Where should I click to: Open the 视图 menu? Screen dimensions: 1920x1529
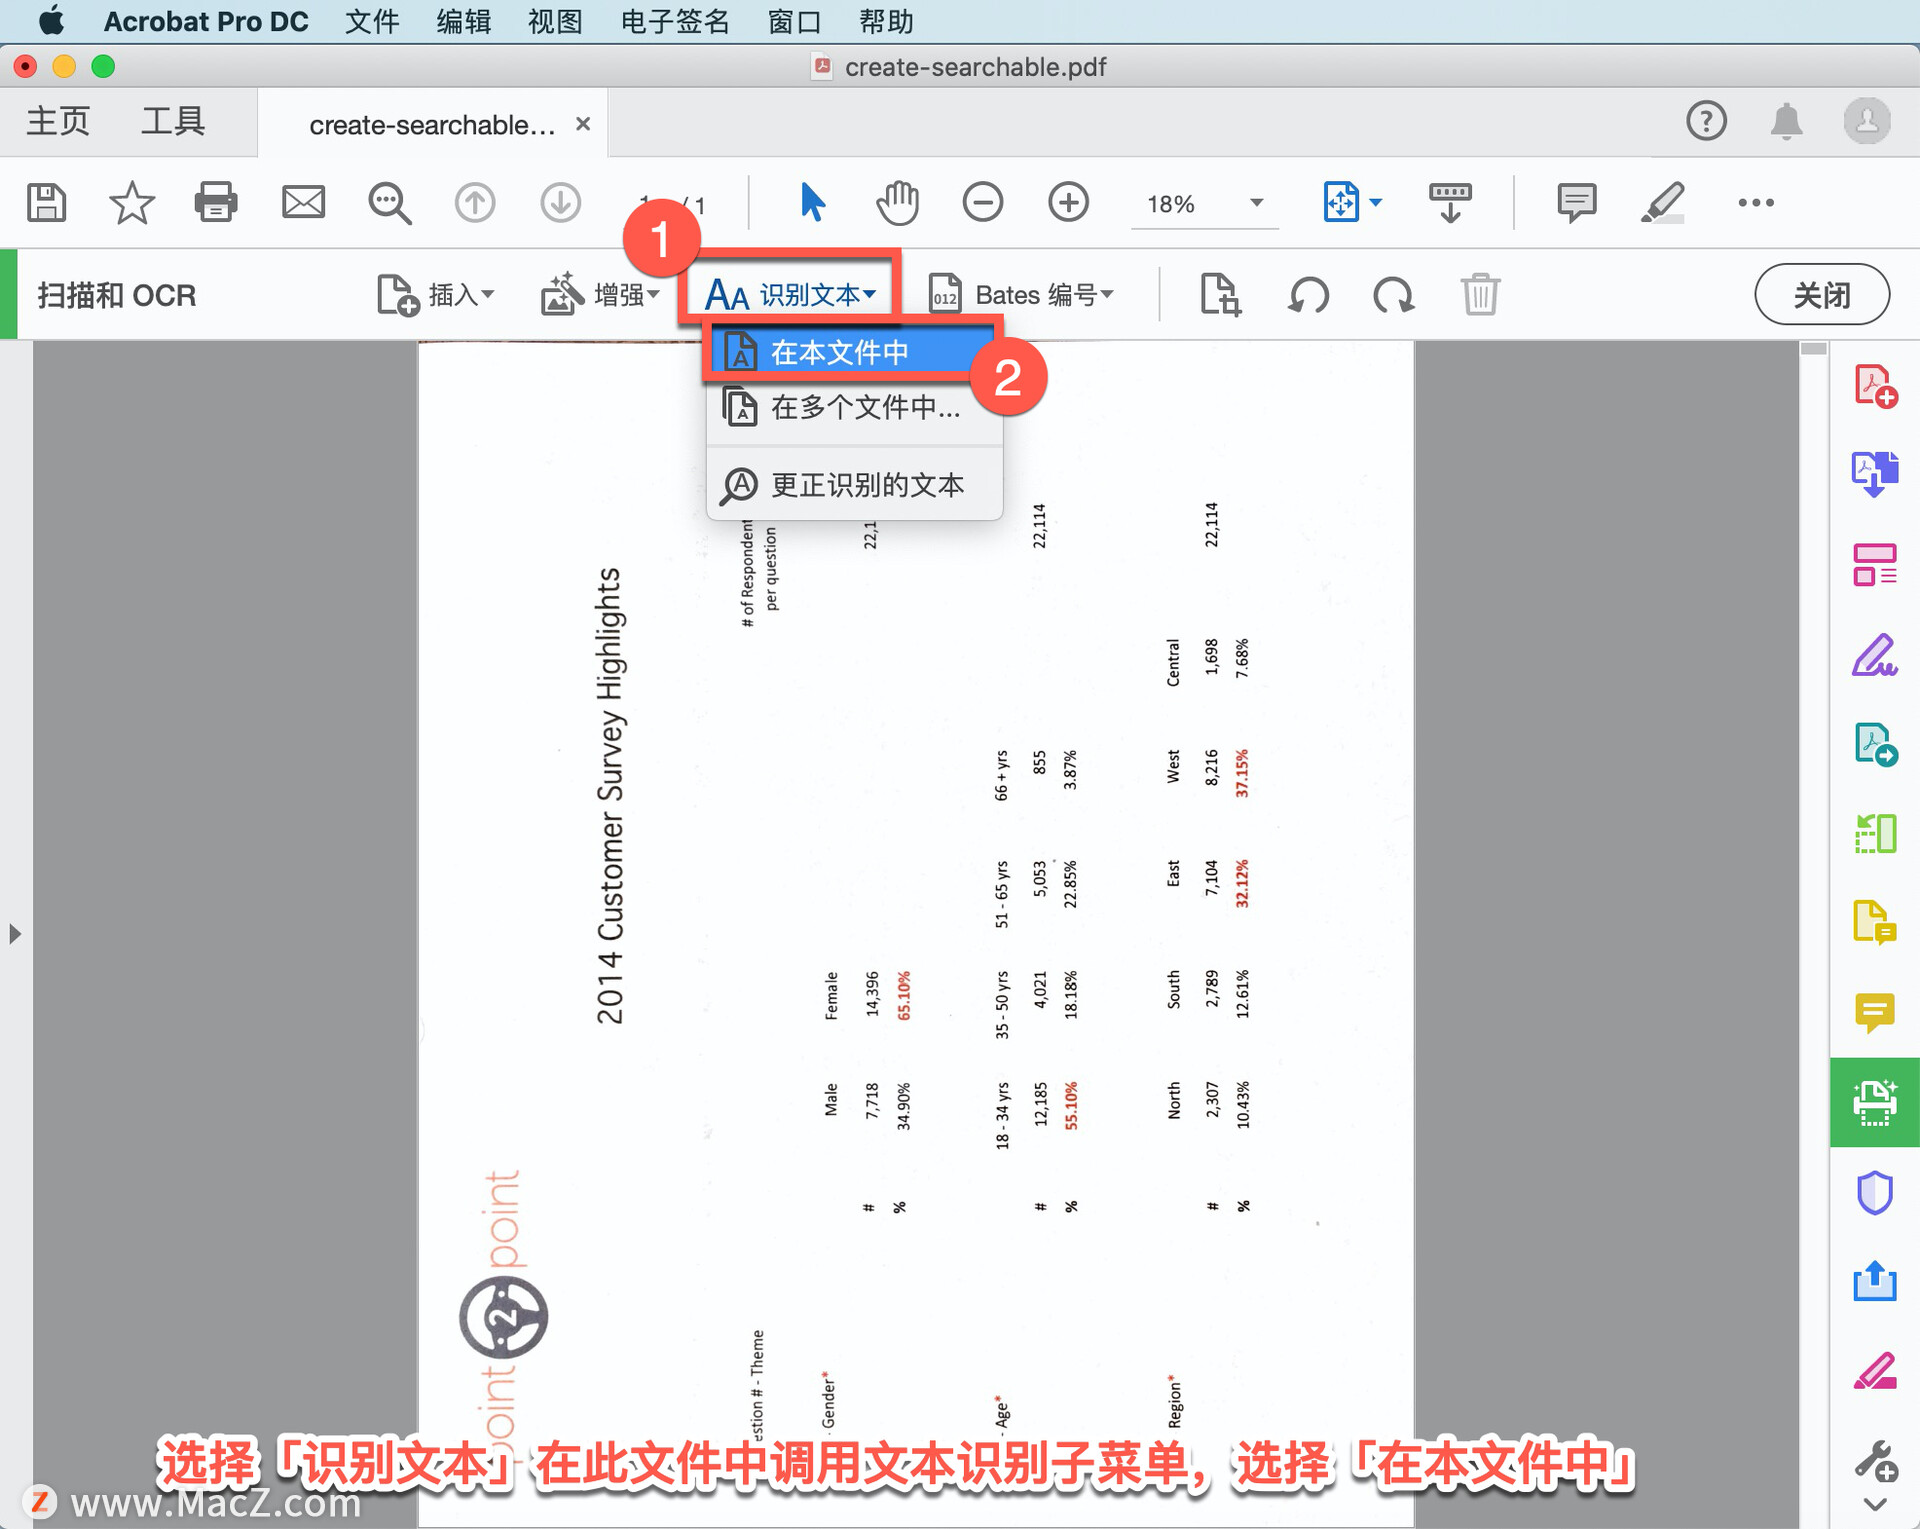555,21
